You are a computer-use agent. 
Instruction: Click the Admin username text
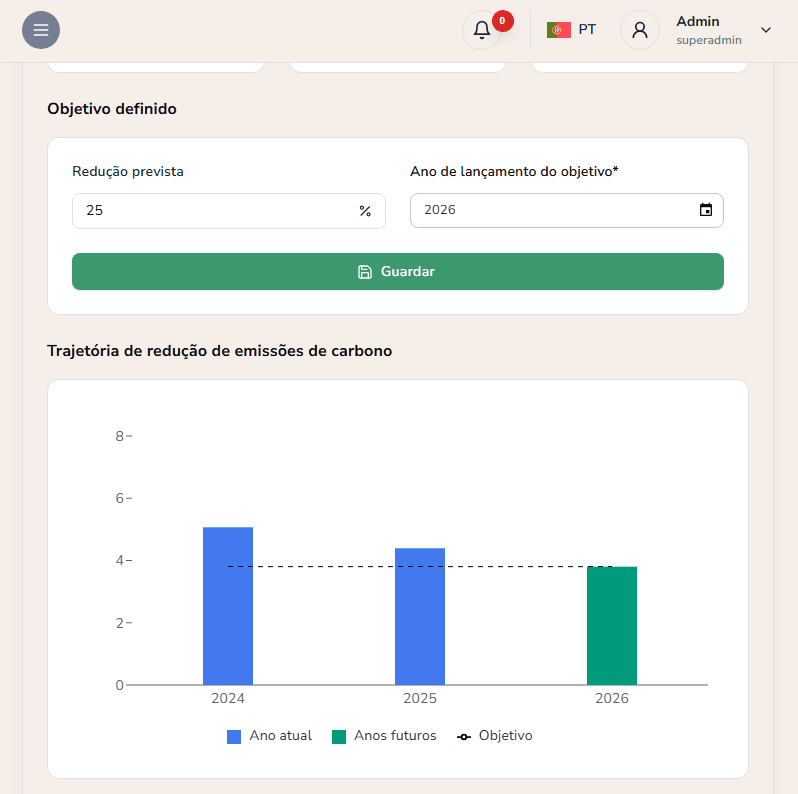coord(697,21)
